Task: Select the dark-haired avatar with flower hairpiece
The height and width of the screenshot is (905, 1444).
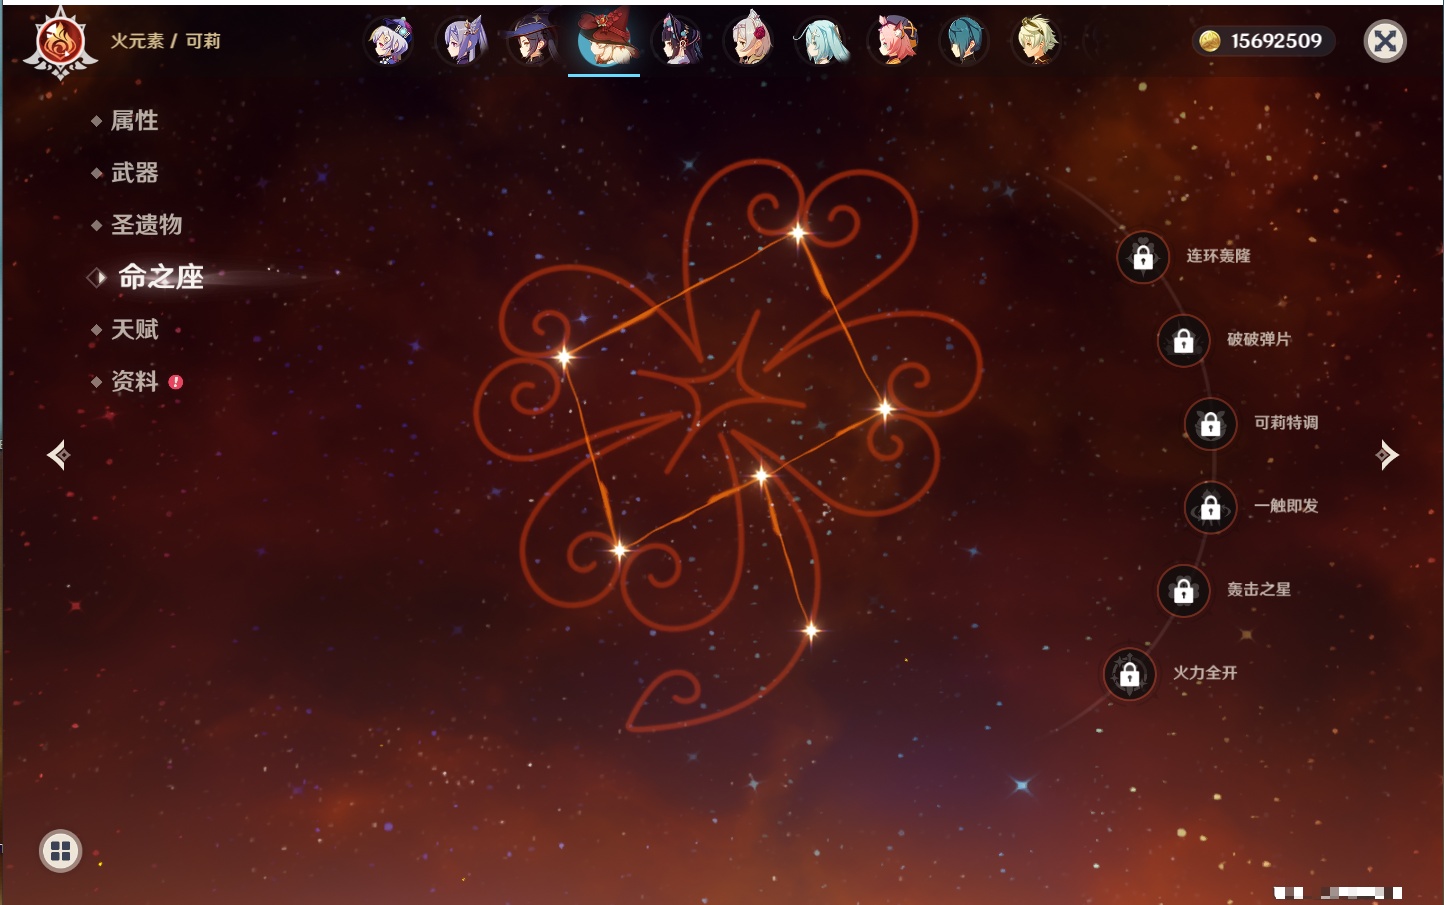Action: pos(678,41)
